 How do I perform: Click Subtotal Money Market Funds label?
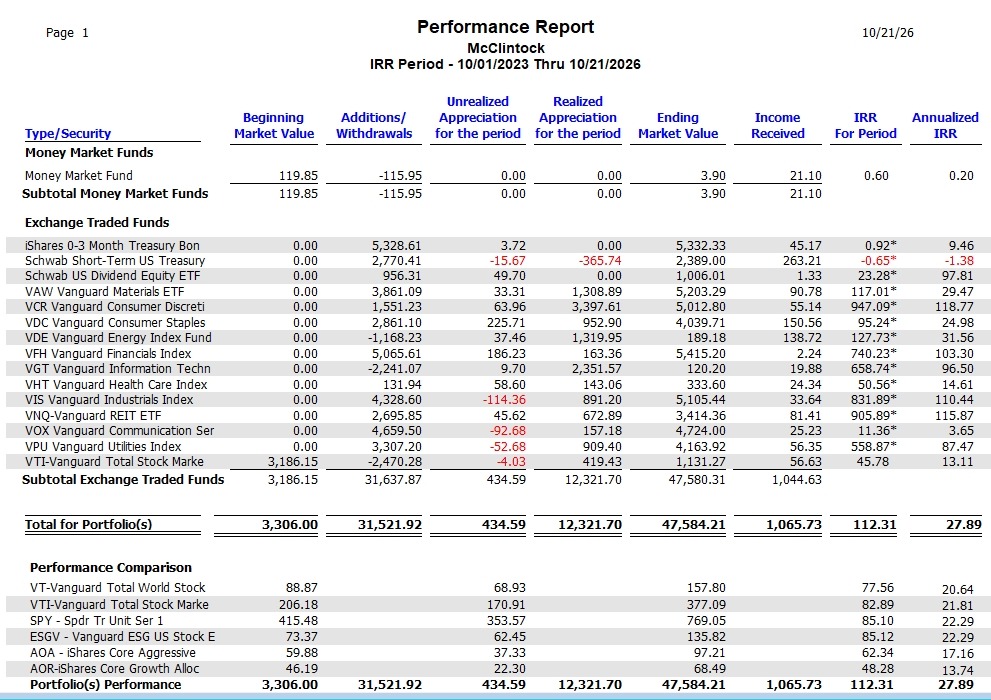pos(115,193)
